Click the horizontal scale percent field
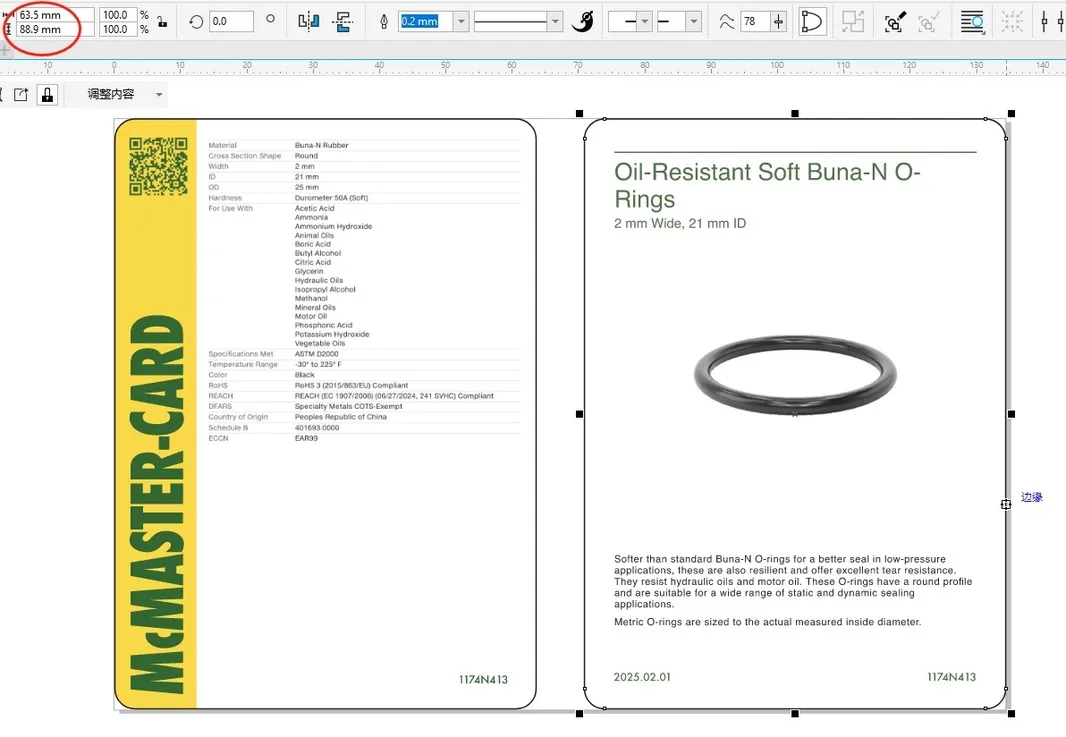The height and width of the screenshot is (737, 1066). pyautogui.click(x=117, y=14)
